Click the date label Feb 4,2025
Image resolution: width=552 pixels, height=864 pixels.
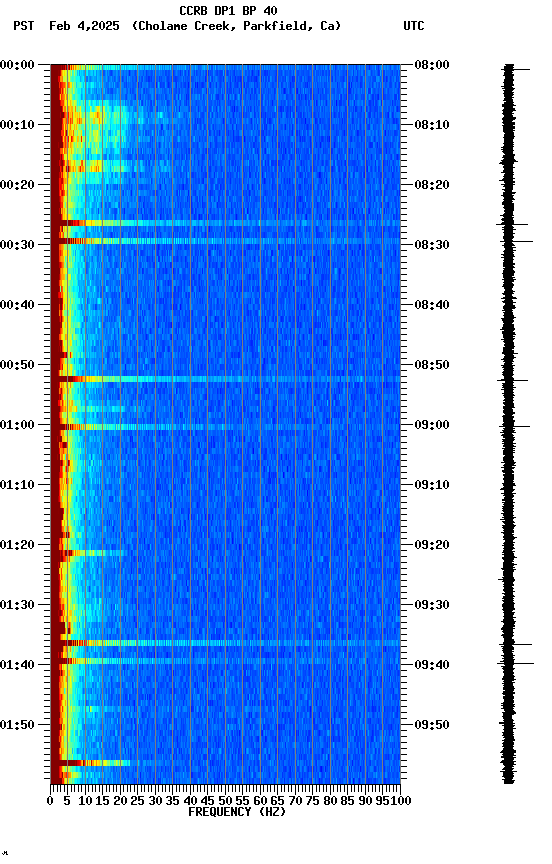point(84,26)
